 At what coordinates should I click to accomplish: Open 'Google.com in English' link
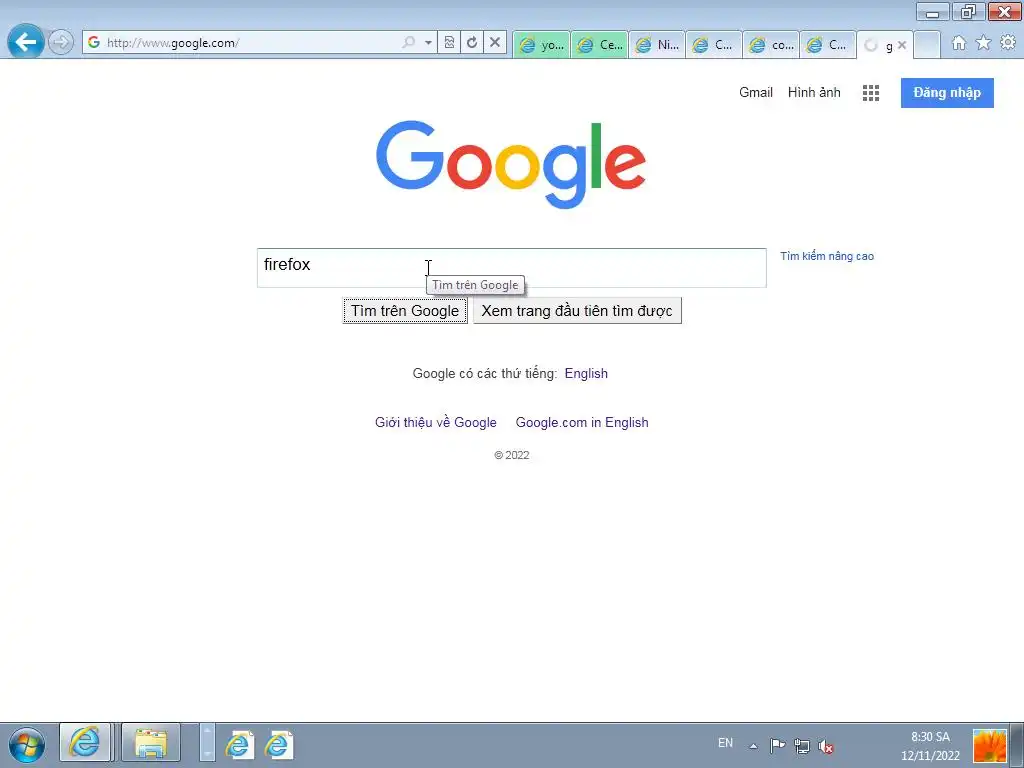(582, 423)
